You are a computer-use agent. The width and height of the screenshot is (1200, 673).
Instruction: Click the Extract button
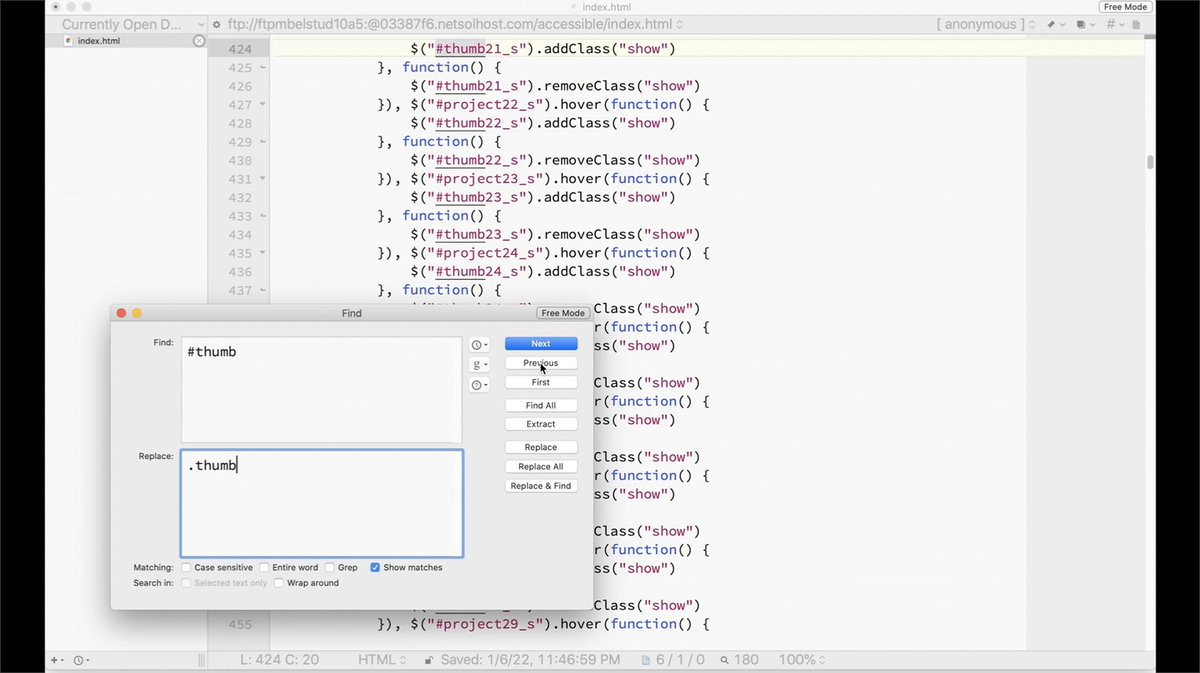point(540,424)
